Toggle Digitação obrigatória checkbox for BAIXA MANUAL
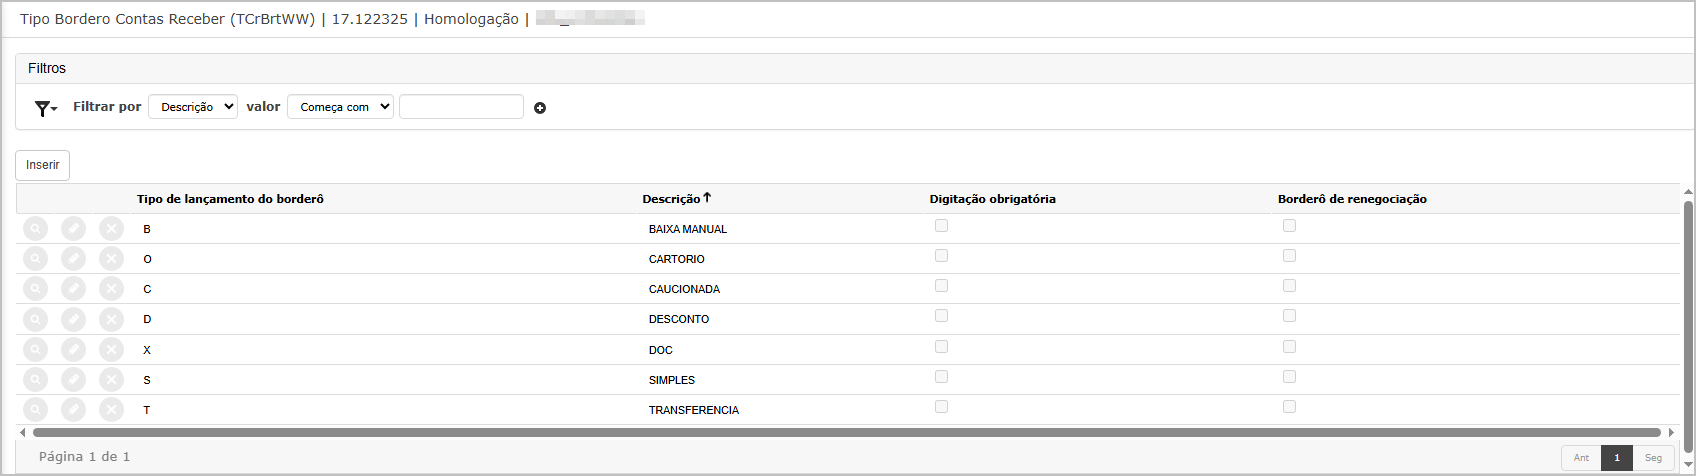This screenshot has width=1696, height=476. click(x=941, y=226)
